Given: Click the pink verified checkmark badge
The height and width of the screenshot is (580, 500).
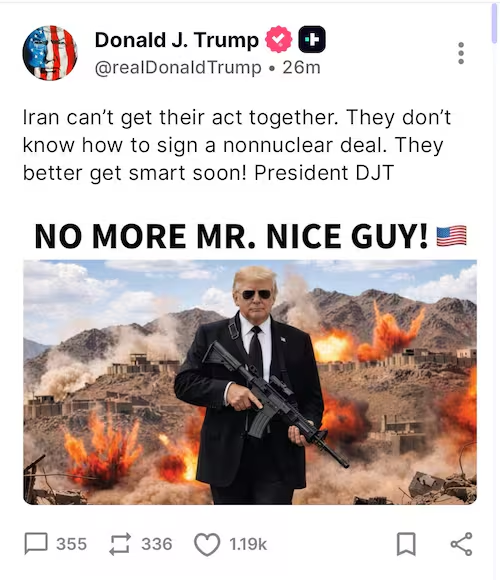Looking at the screenshot, I should click(279, 39).
